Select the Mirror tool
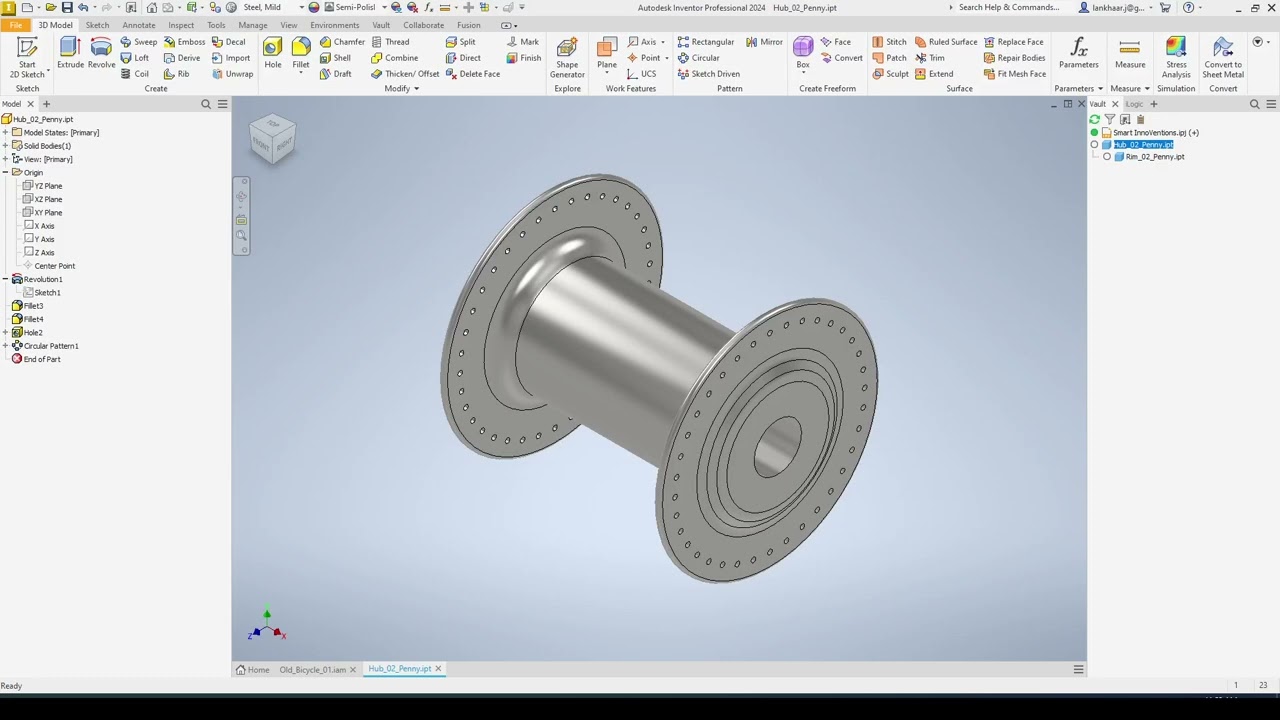This screenshot has width=1280, height=720. pos(764,42)
